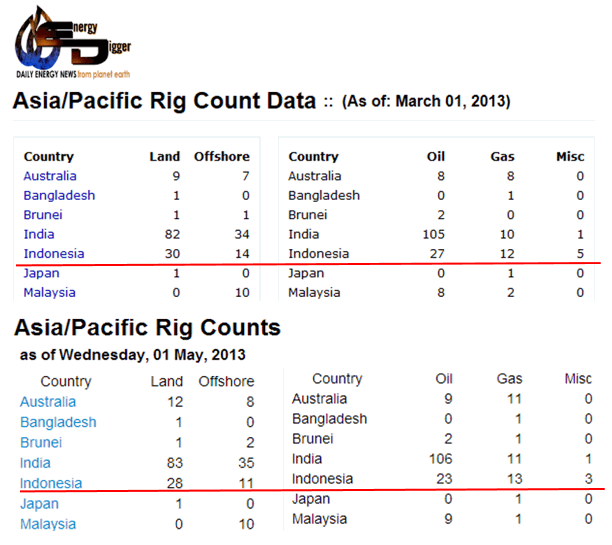Viewport: 612px width, 545px height.
Task: Click plain 'Brunei' in May 2013 Oil/Gas table
Action: (x=313, y=439)
